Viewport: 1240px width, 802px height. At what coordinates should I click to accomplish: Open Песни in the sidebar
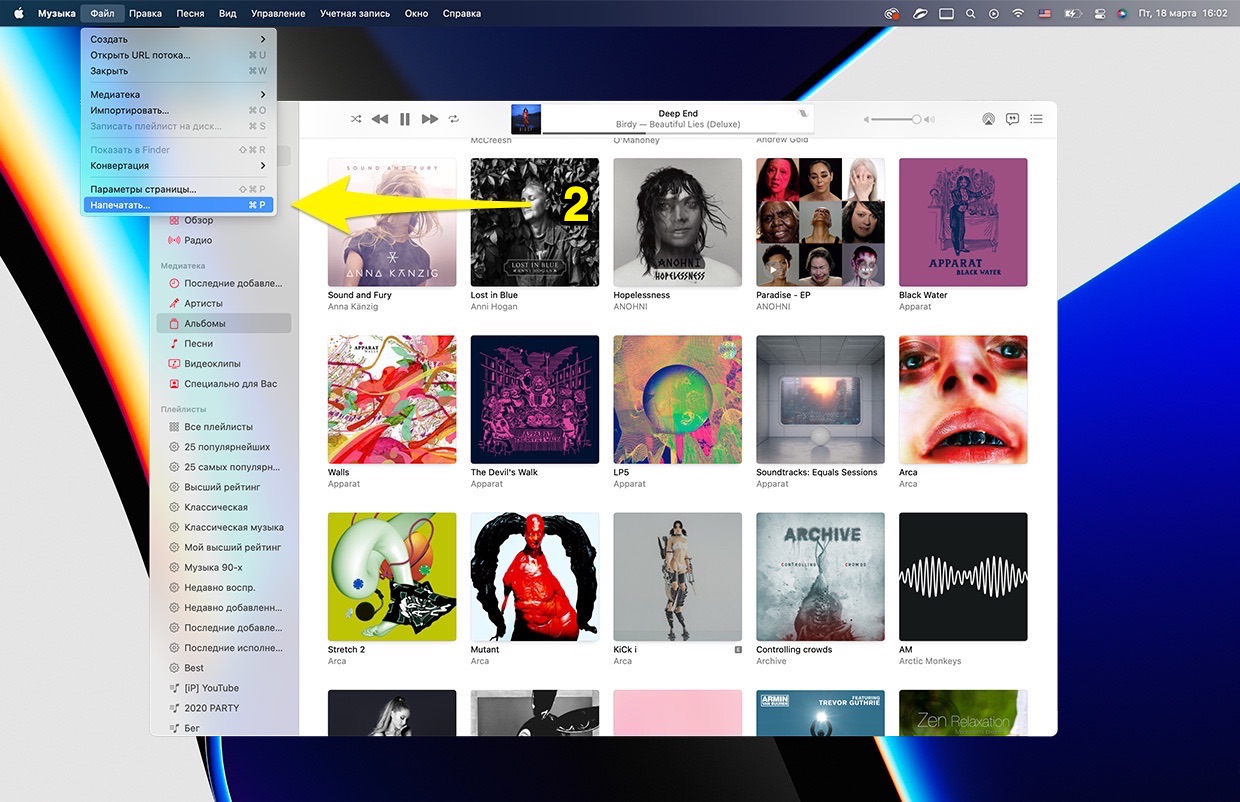pyautogui.click(x=223, y=343)
